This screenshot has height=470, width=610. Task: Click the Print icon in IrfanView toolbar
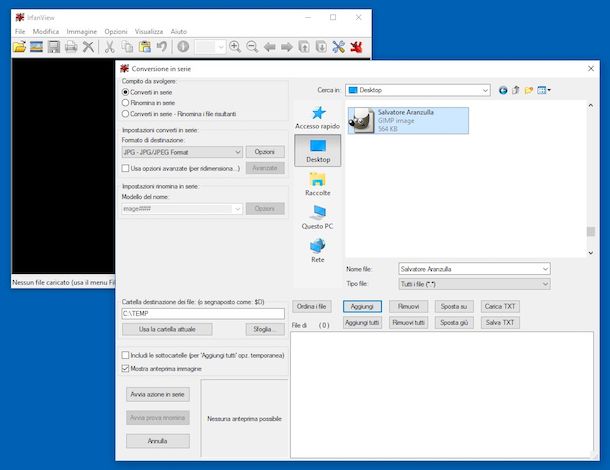pos(71,47)
